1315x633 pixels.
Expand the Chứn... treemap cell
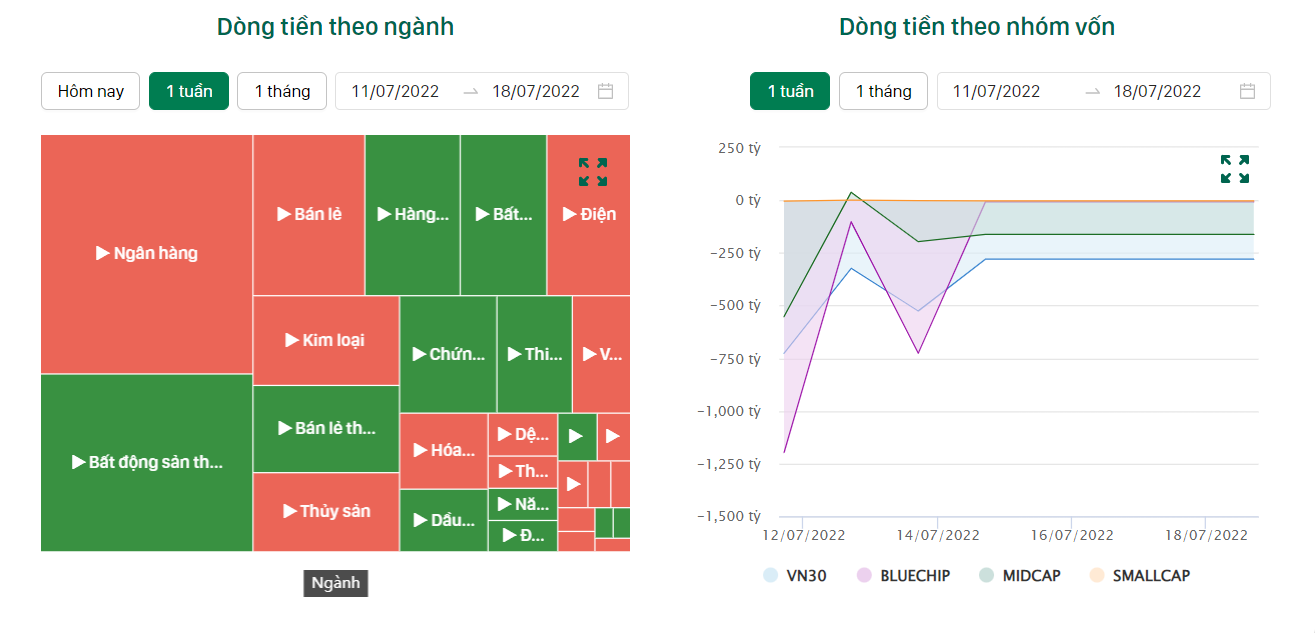(x=448, y=354)
